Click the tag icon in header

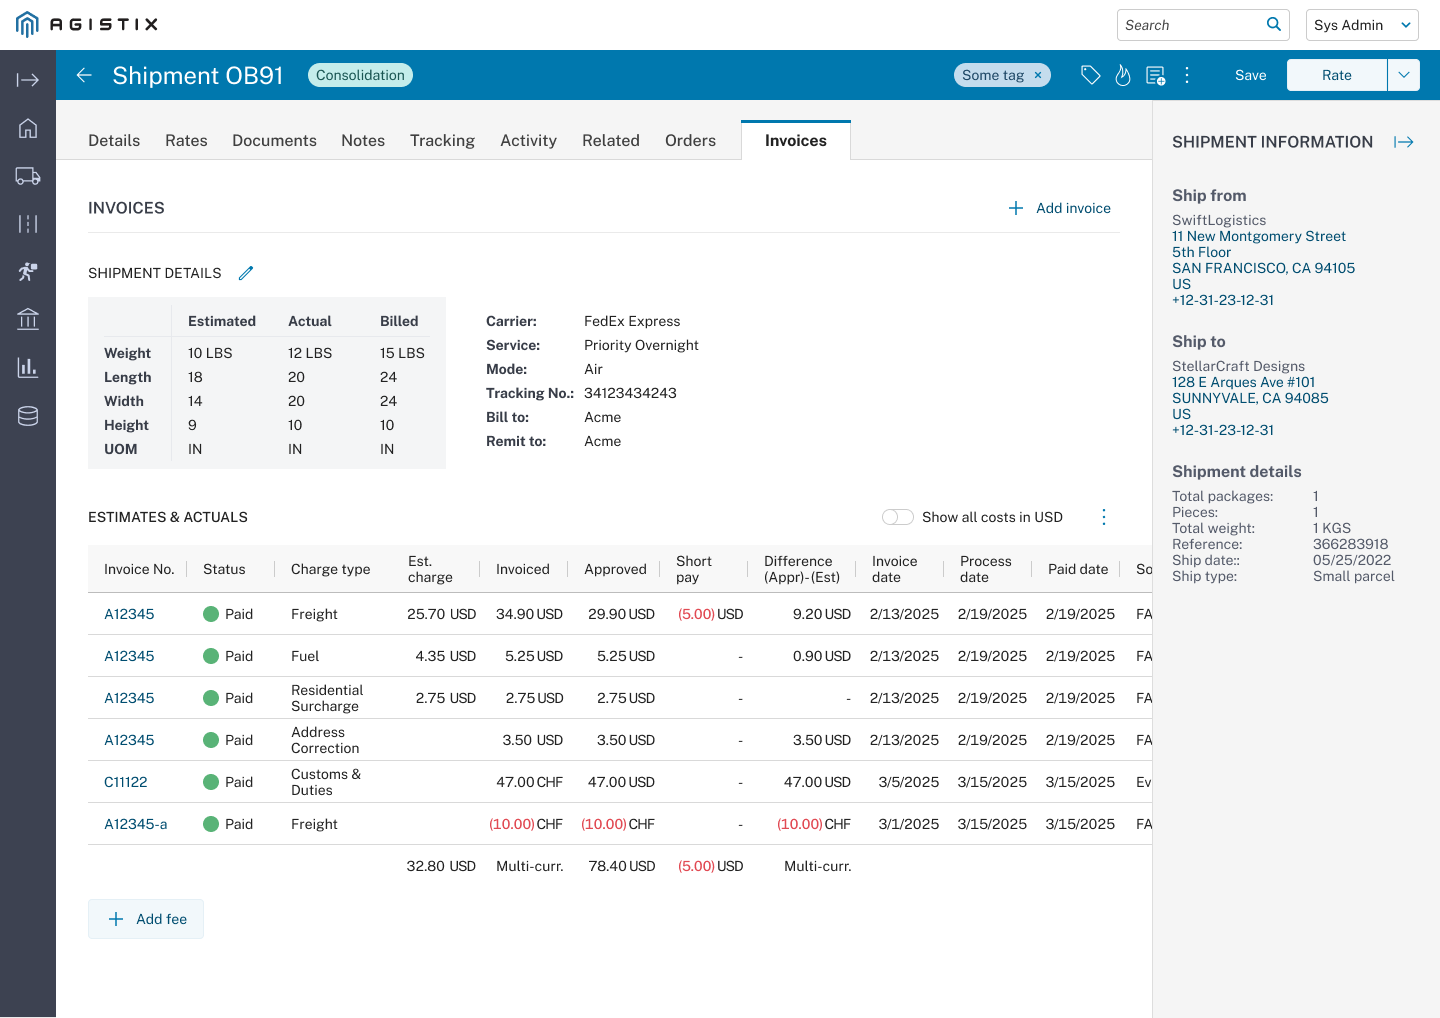click(x=1091, y=75)
